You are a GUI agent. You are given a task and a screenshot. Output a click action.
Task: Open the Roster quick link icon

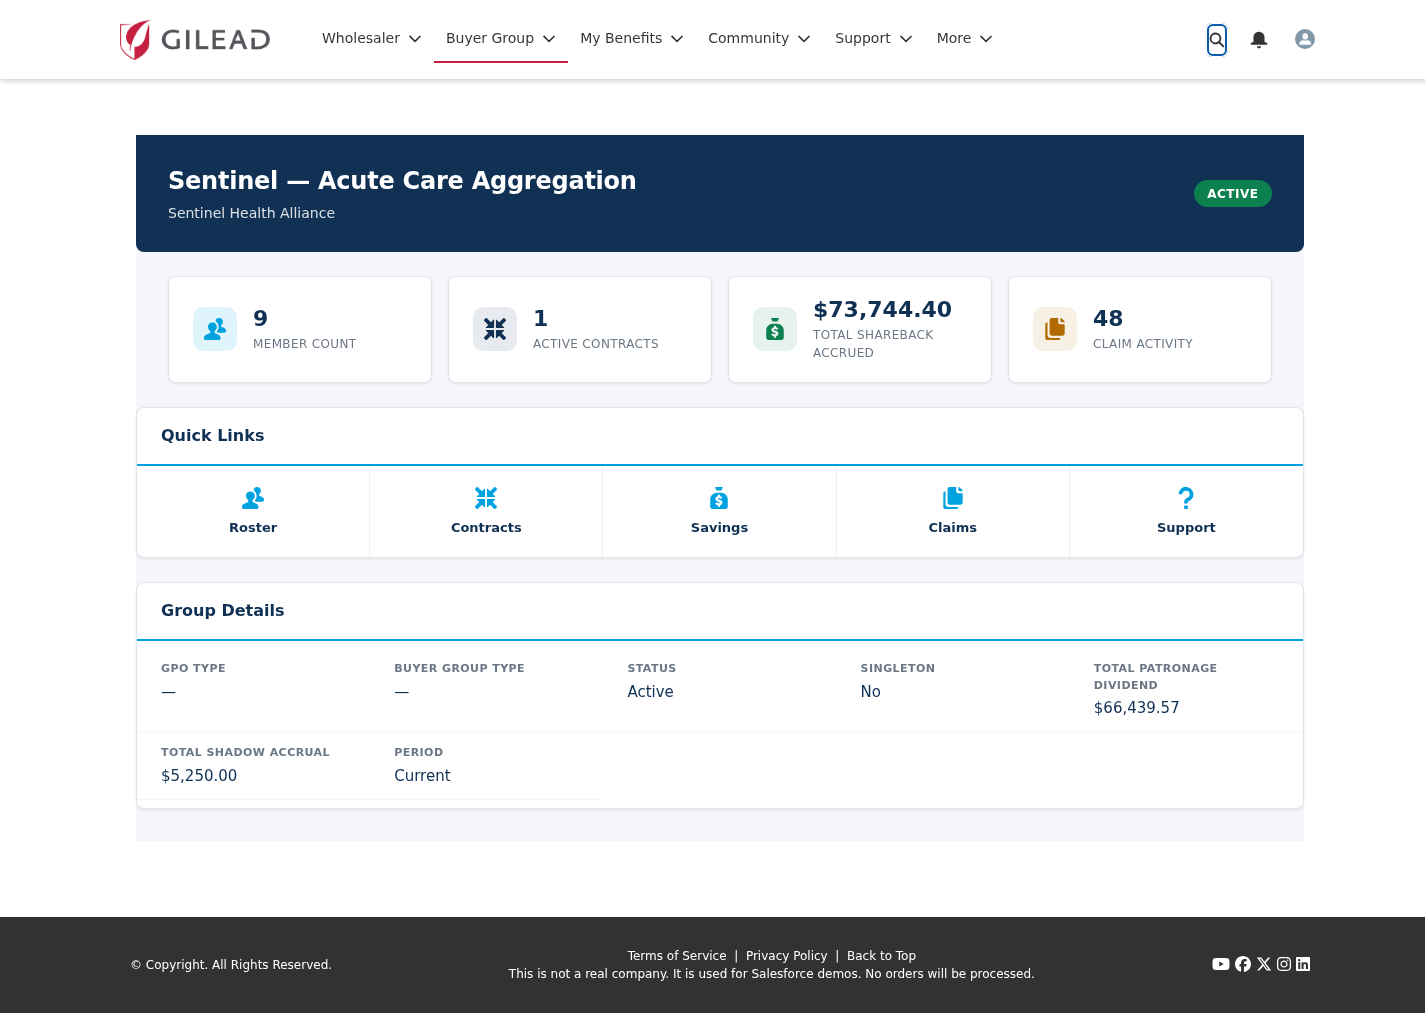pyautogui.click(x=253, y=498)
